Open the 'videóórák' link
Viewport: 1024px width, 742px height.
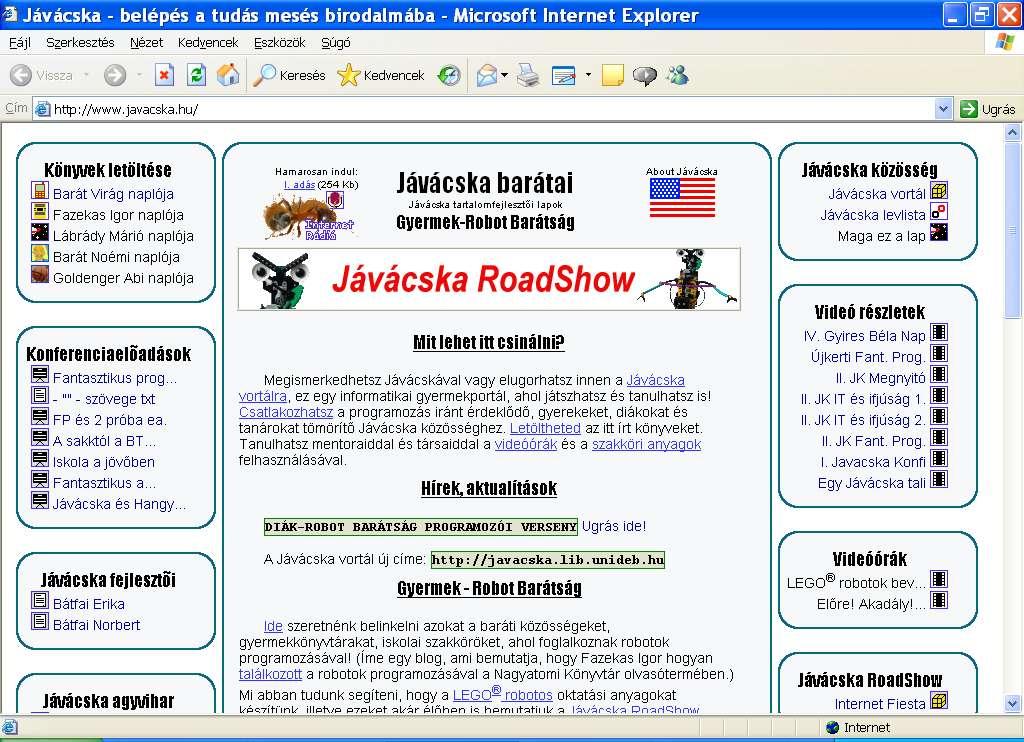tap(526, 444)
